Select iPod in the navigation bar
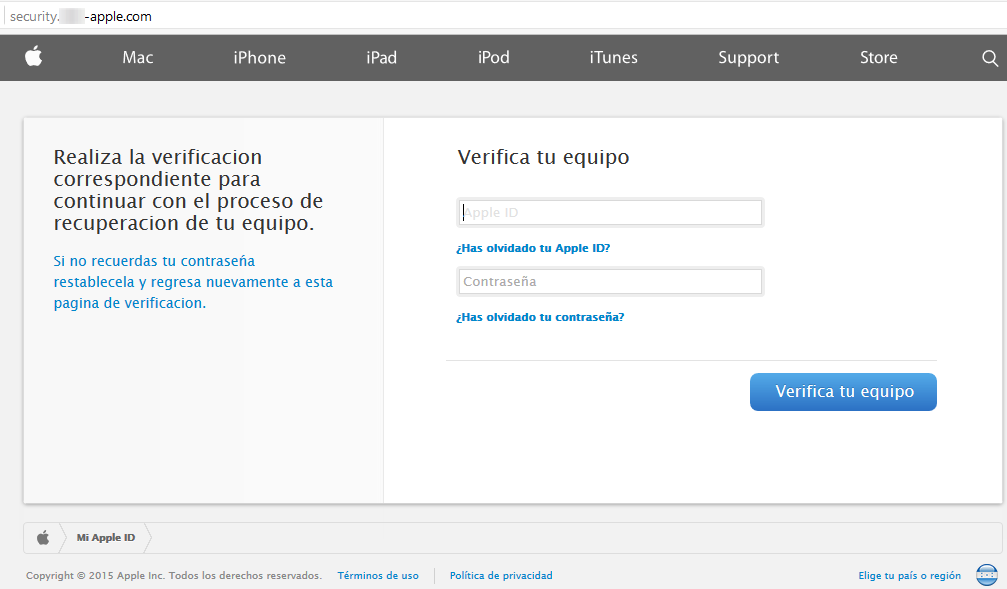The image size is (1007, 589). coord(493,57)
